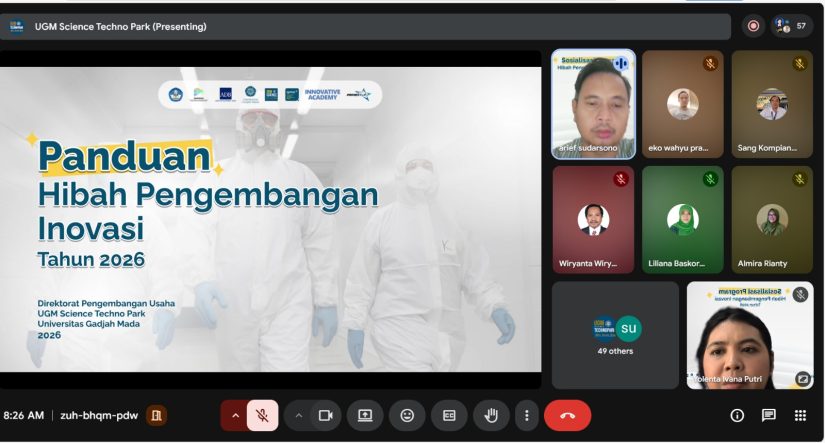Screen dimensions: 825x443
Task: Expand video settings arrow beside camera
Action: [298, 415]
